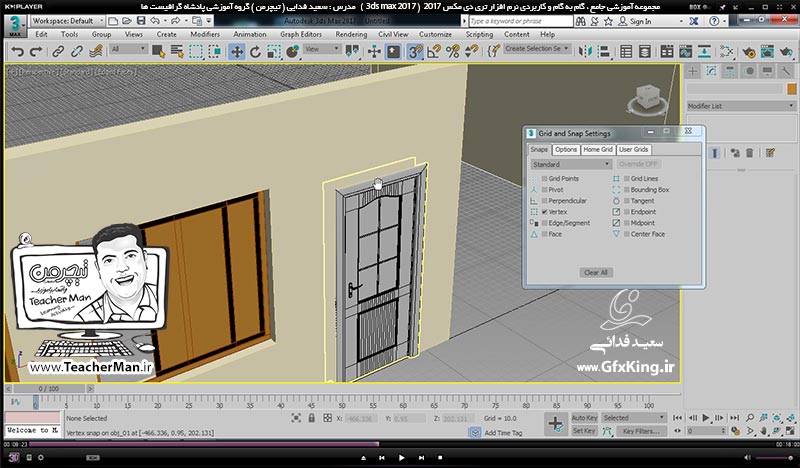
Task: Toggle the Angle Snap button
Action: tap(434, 52)
